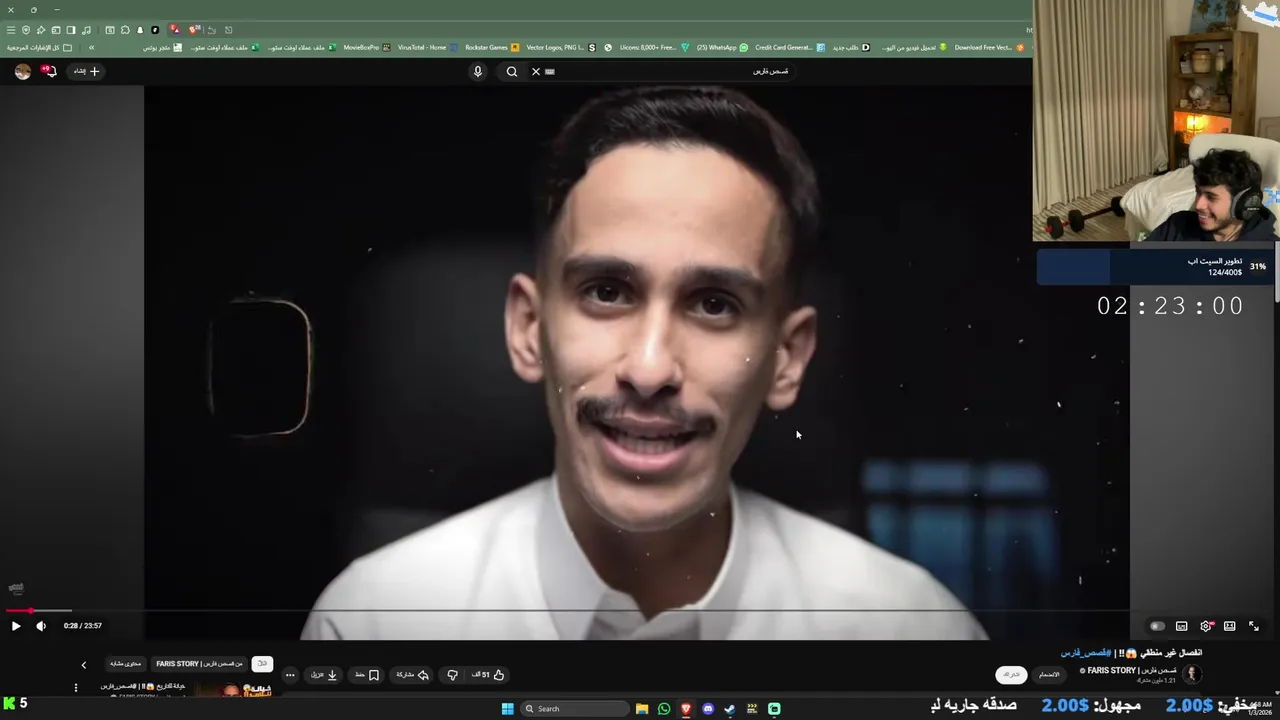This screenshot has width=1280, height=720.
Task: Subscribe to FARIS STORY channel
Action: (x=1012, y=675)
